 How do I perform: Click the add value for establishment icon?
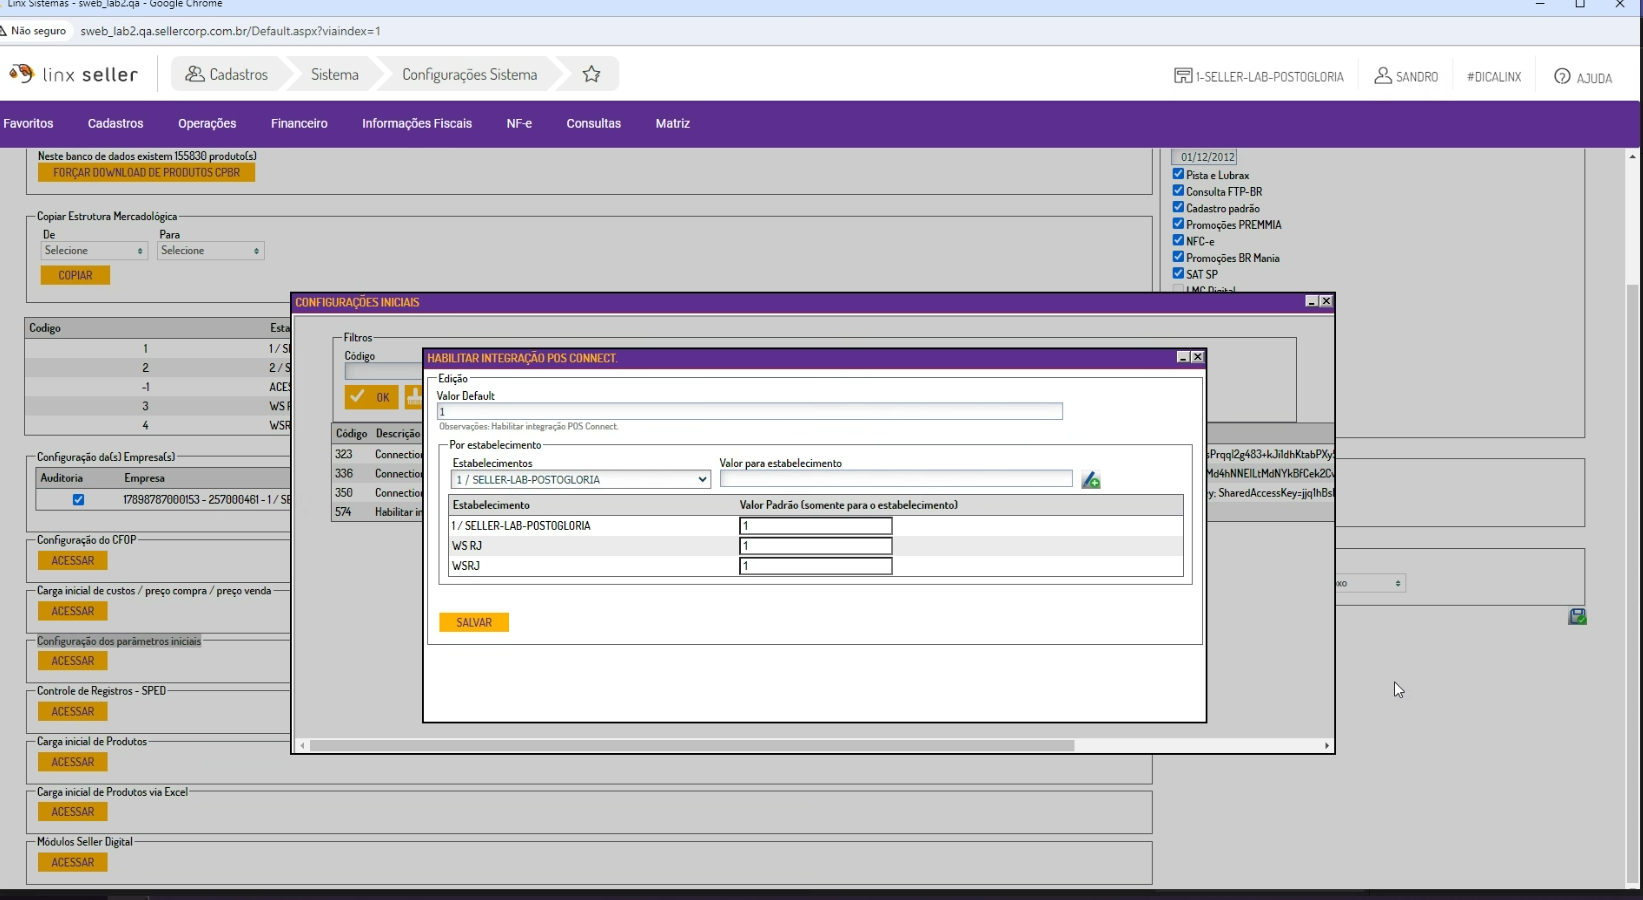(1091, 481)
